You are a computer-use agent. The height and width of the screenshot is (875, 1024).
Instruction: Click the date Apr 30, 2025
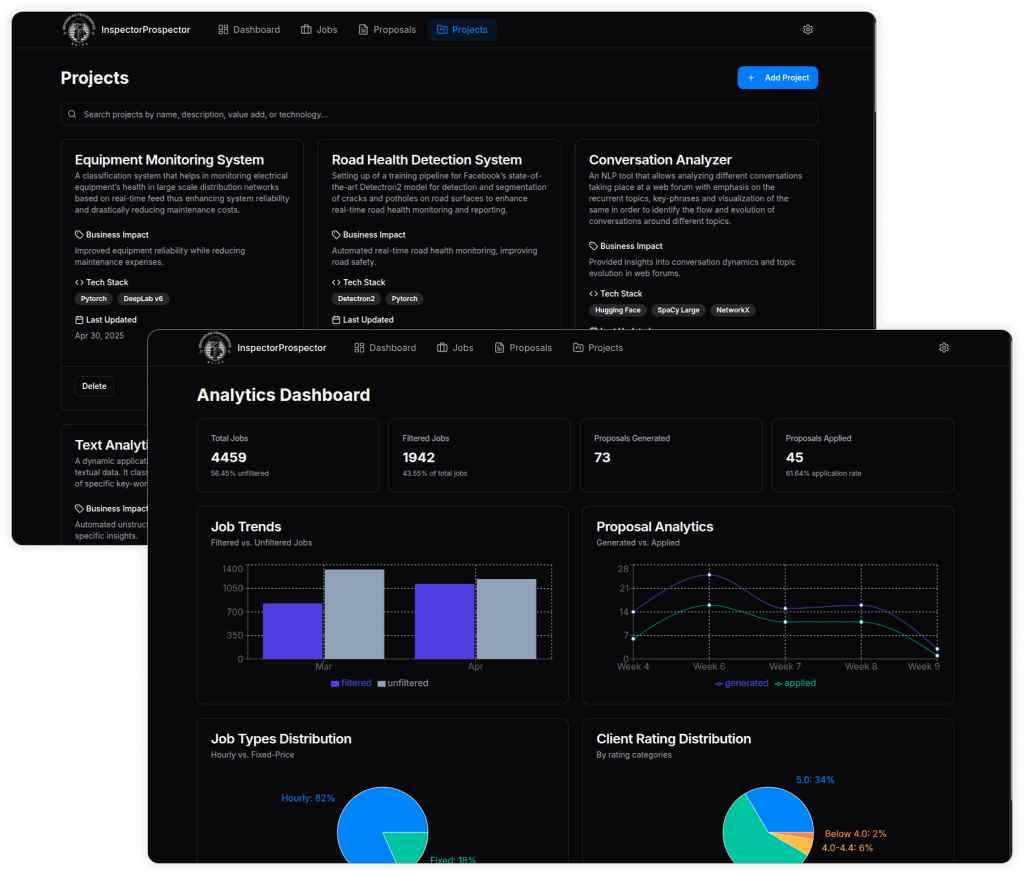(99, 336)
